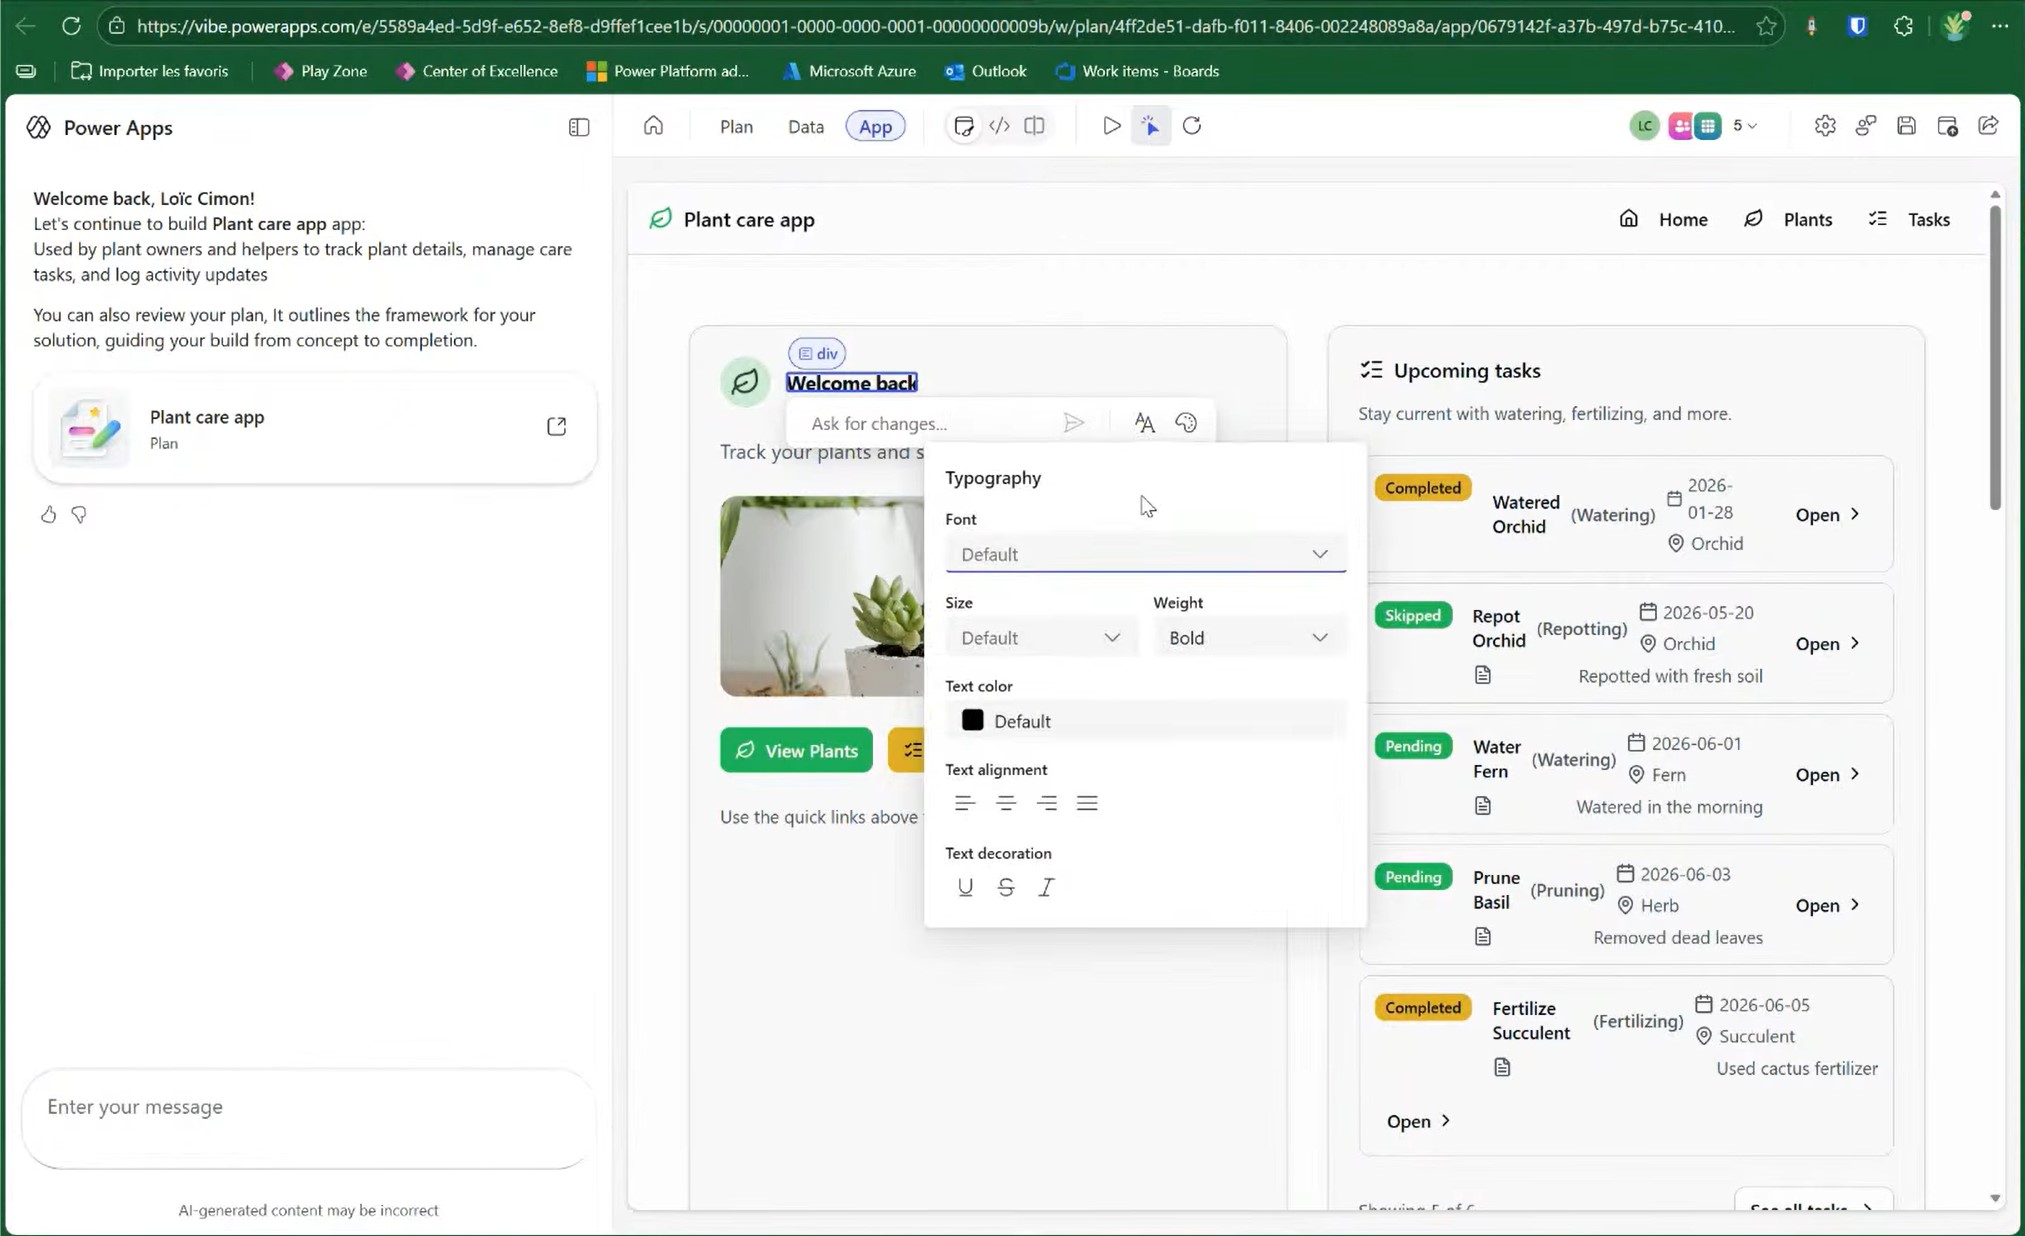Toggle italic text decoration
This screenshot has width=2025, height=1236.
[x=1046, y=887]
